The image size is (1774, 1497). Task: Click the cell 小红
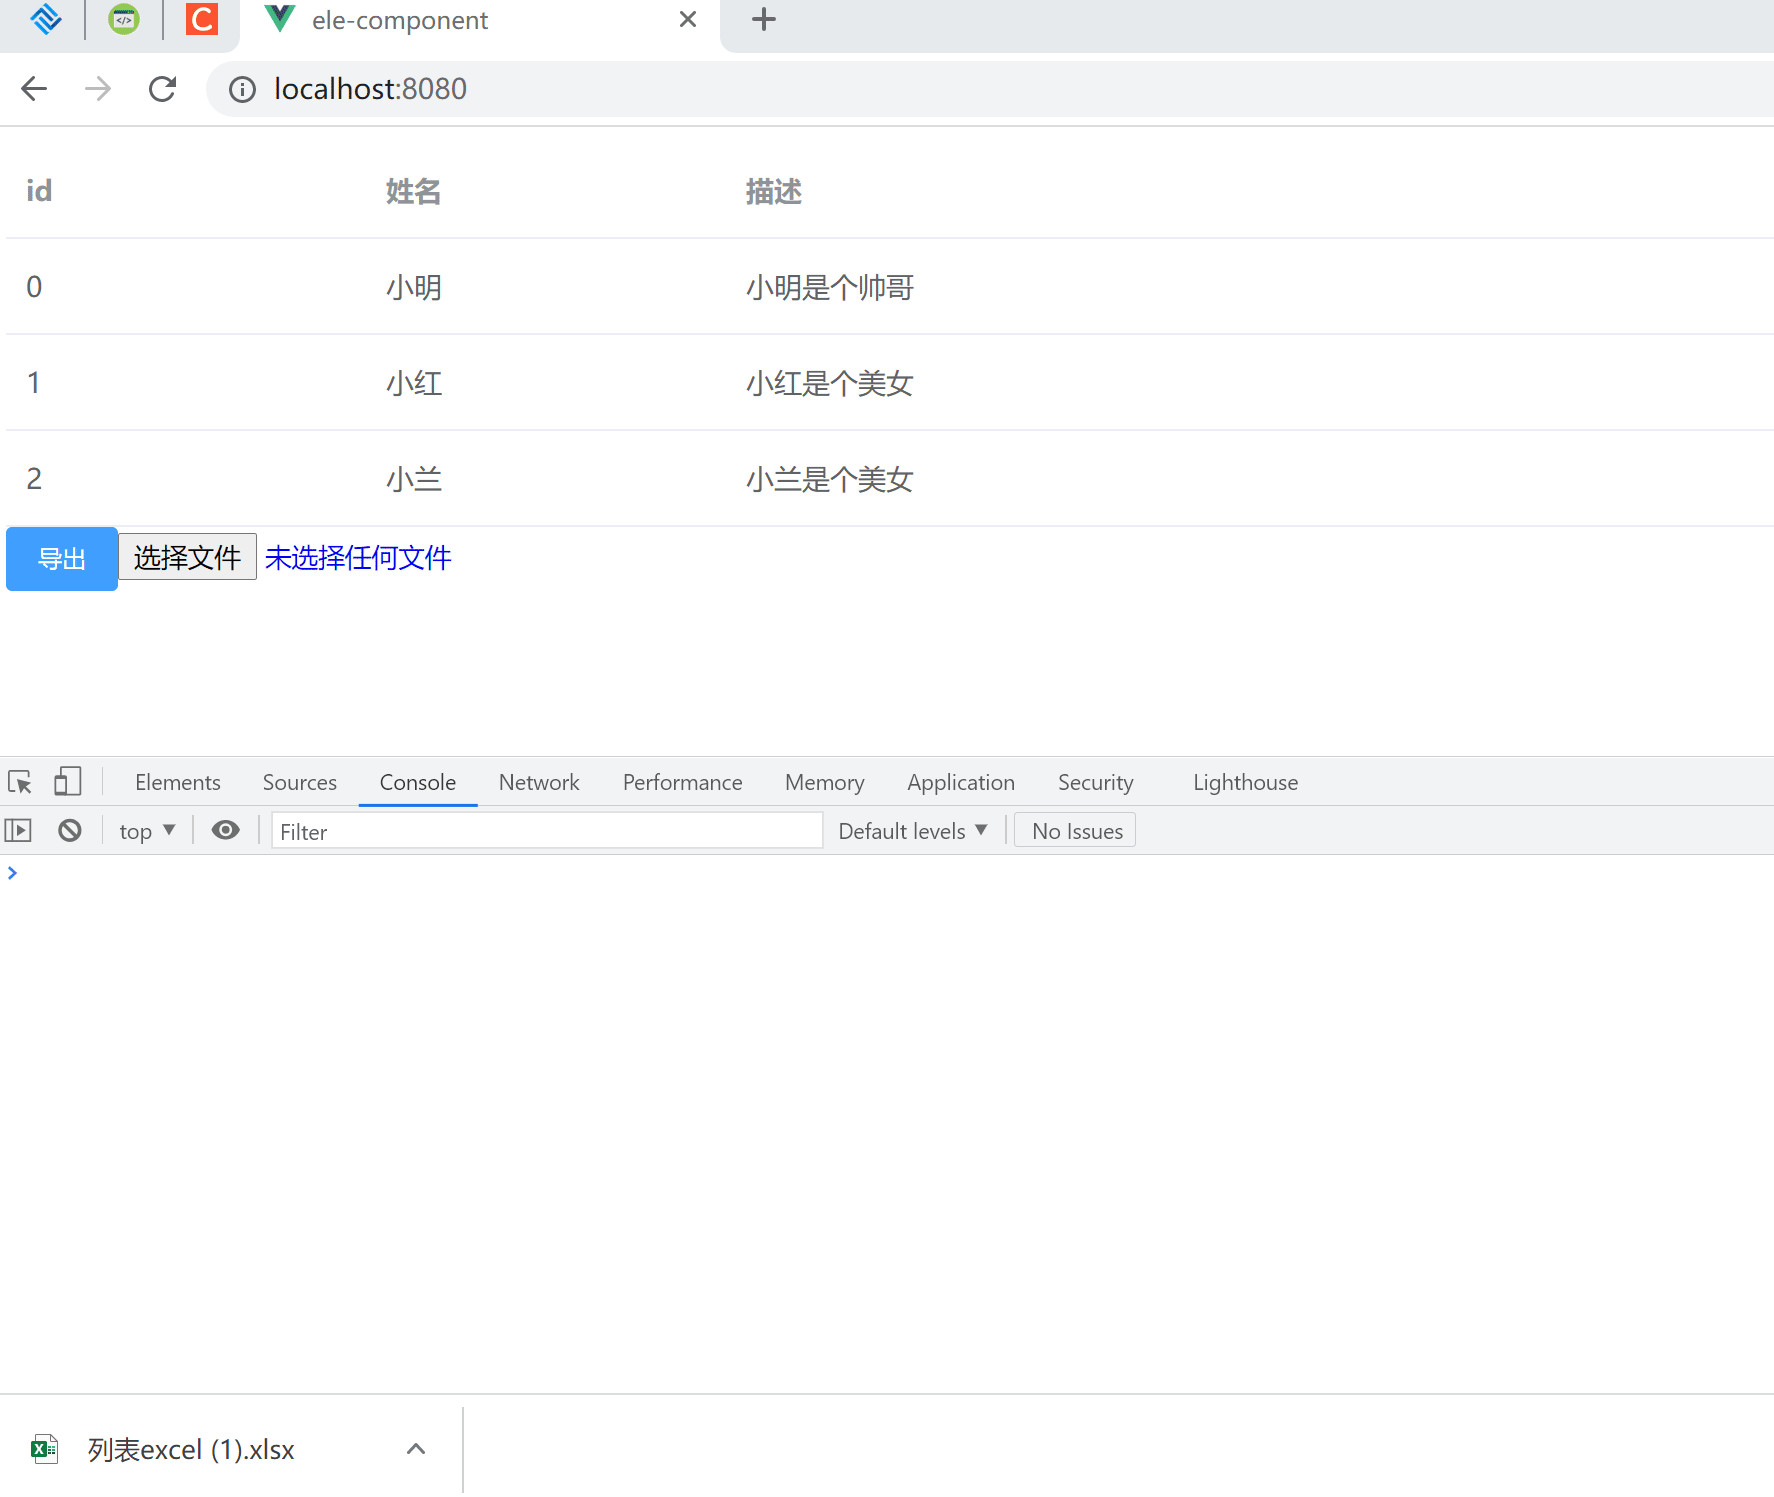click(x=414, y=383)
